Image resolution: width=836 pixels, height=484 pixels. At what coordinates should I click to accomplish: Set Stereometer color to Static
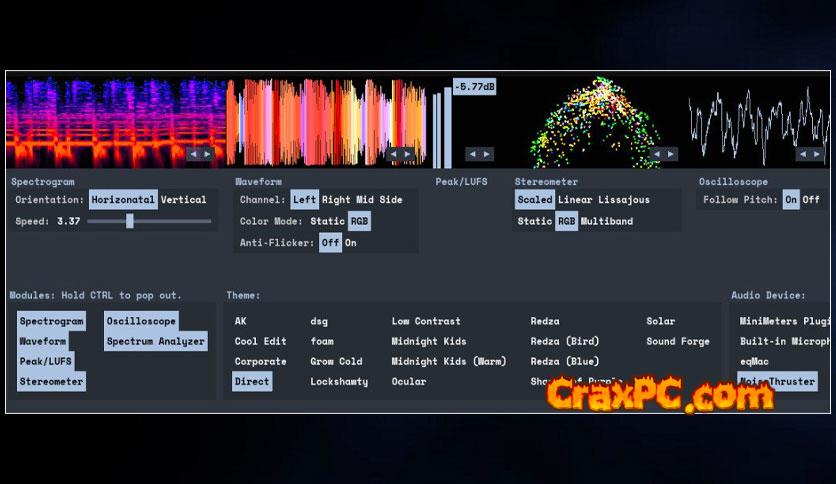[534, 221]
